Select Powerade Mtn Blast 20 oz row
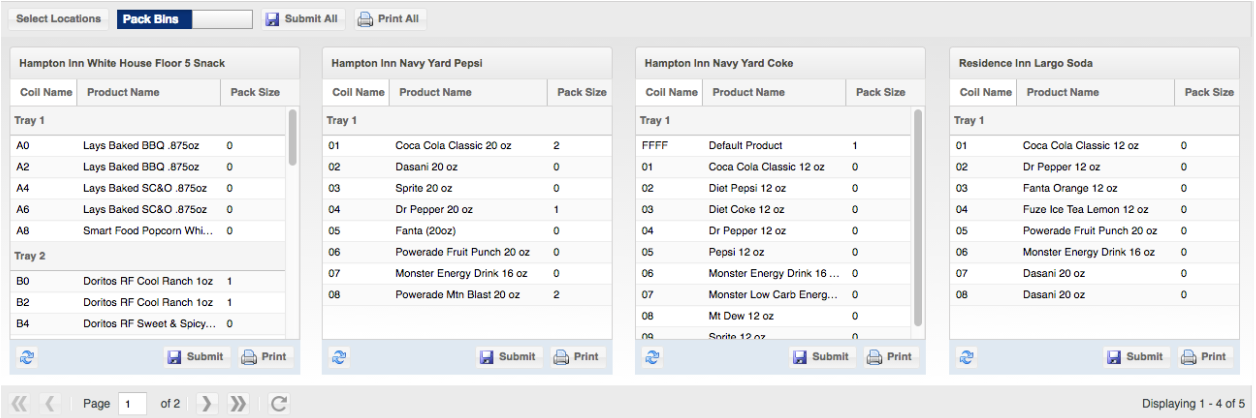 [x=467, y=295]
